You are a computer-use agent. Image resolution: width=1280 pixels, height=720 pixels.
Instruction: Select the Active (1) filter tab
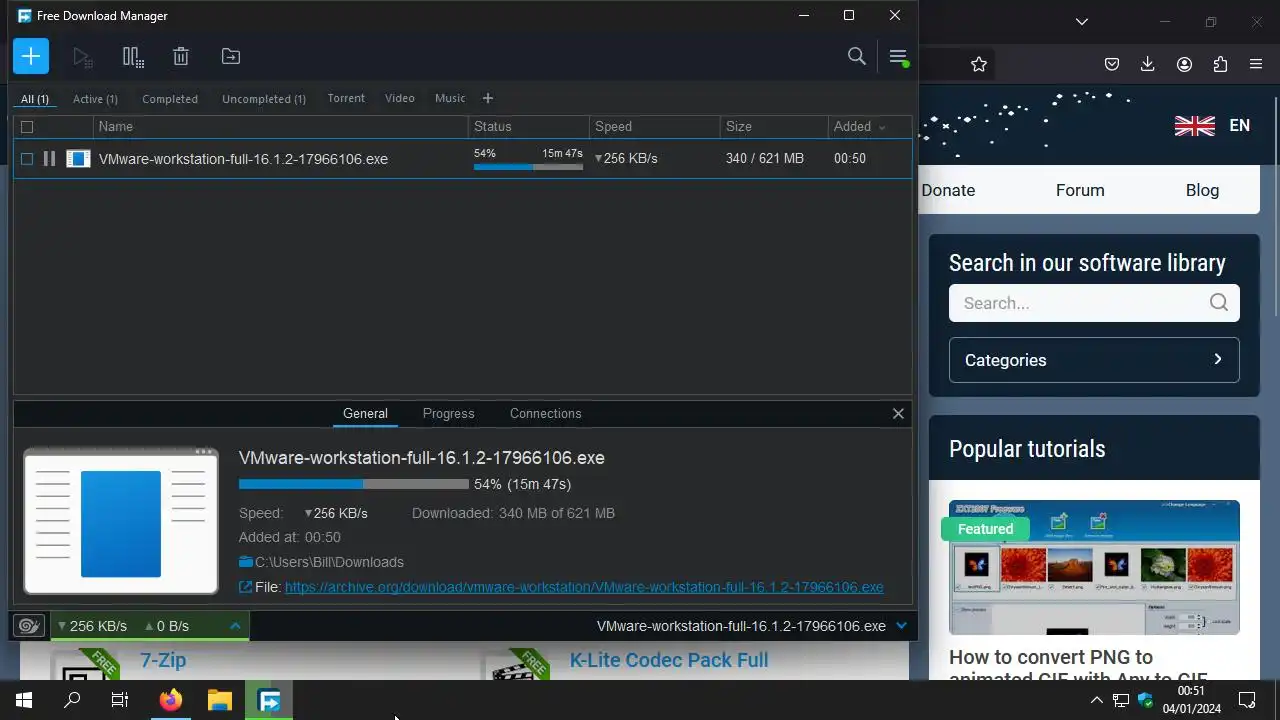95,99
